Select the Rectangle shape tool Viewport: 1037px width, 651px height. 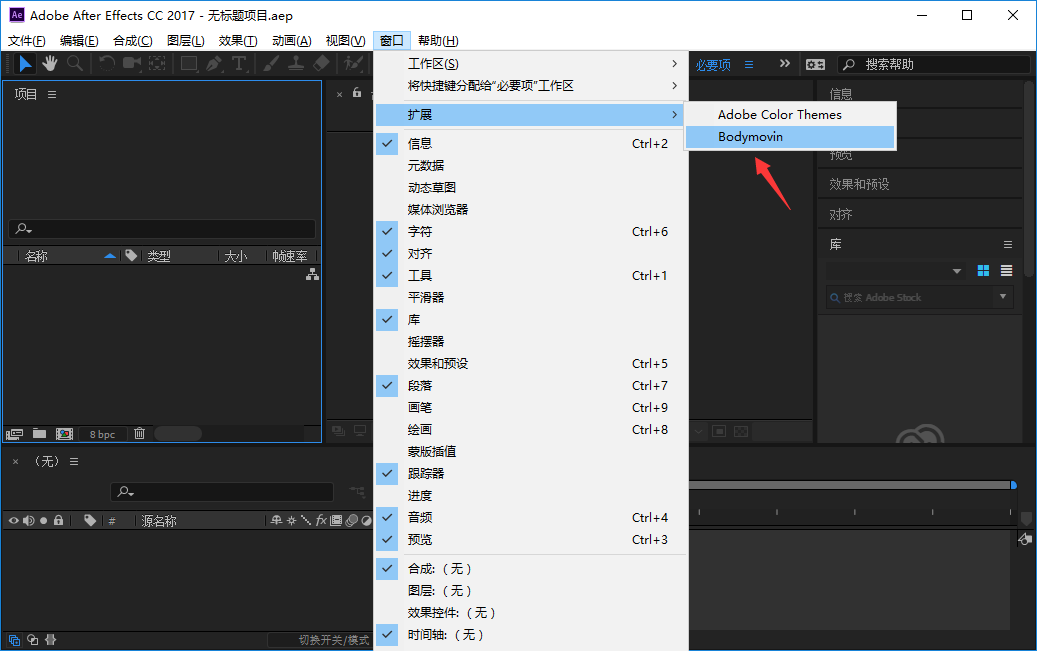tap(189, 64)
